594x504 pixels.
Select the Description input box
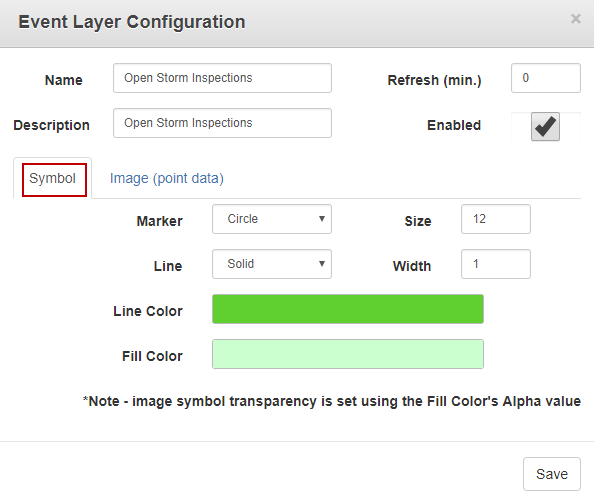point(222,123)
